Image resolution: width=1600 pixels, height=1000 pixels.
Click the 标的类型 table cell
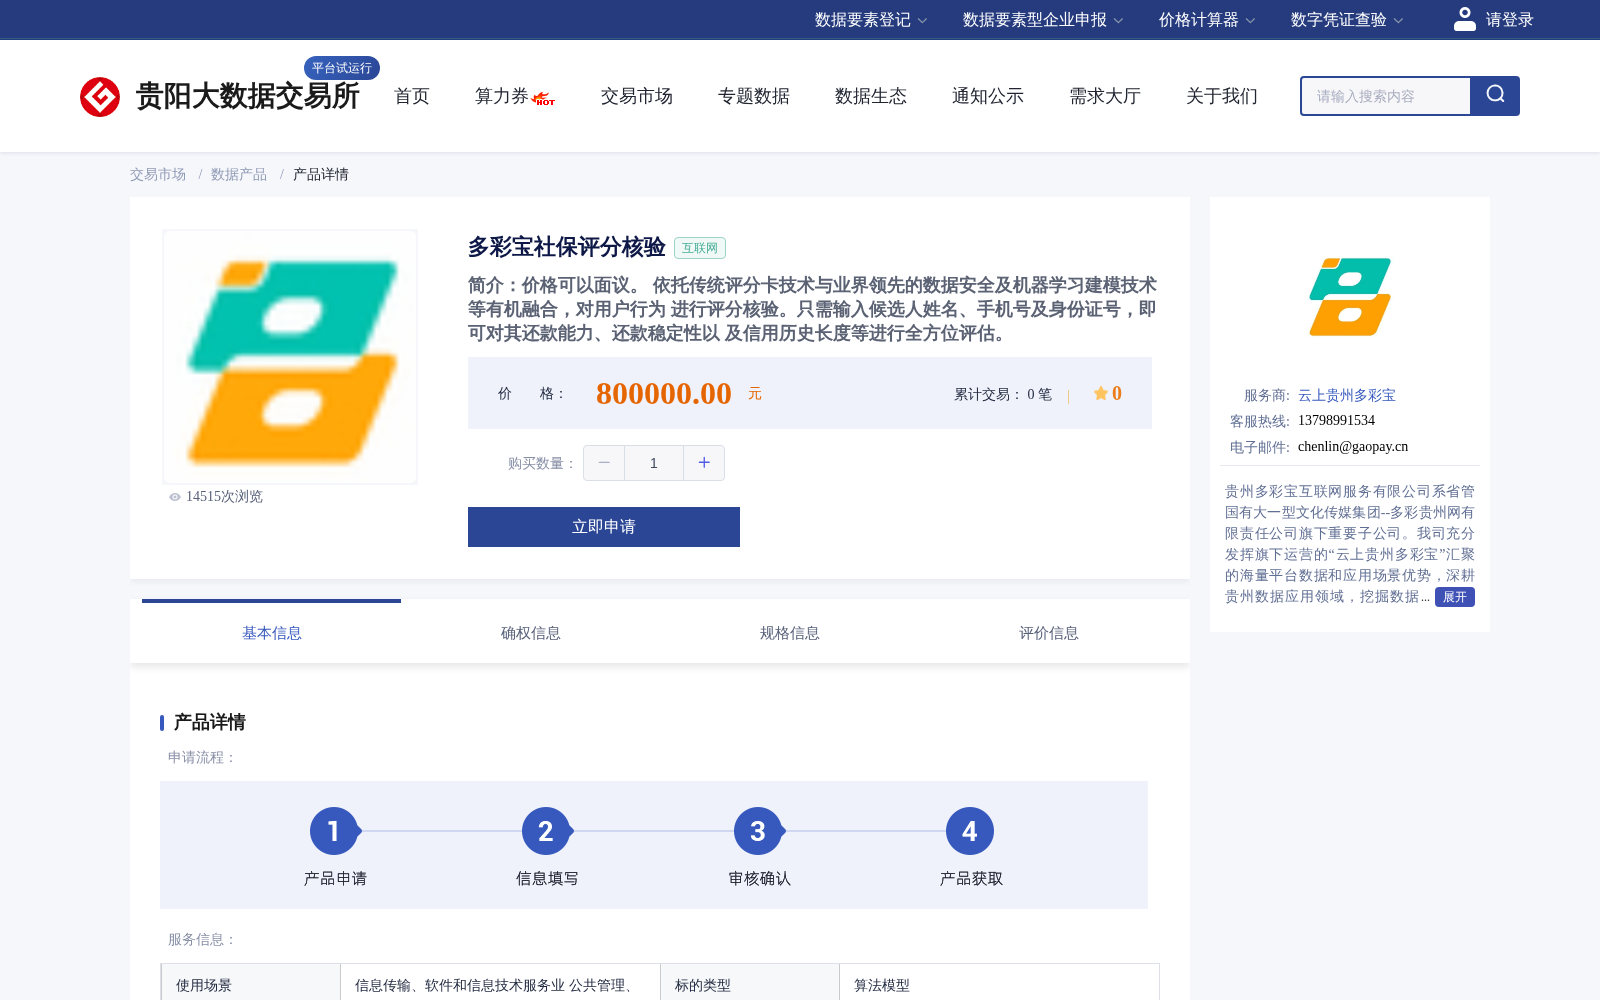coord(750,982)
